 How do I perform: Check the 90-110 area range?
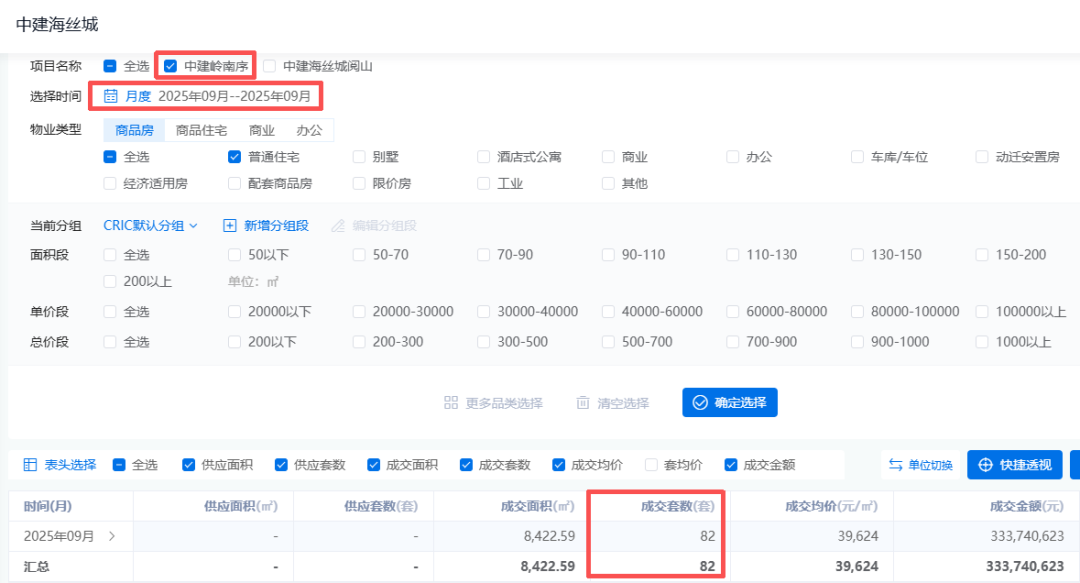pyautogui.click(x=608, y=255)
